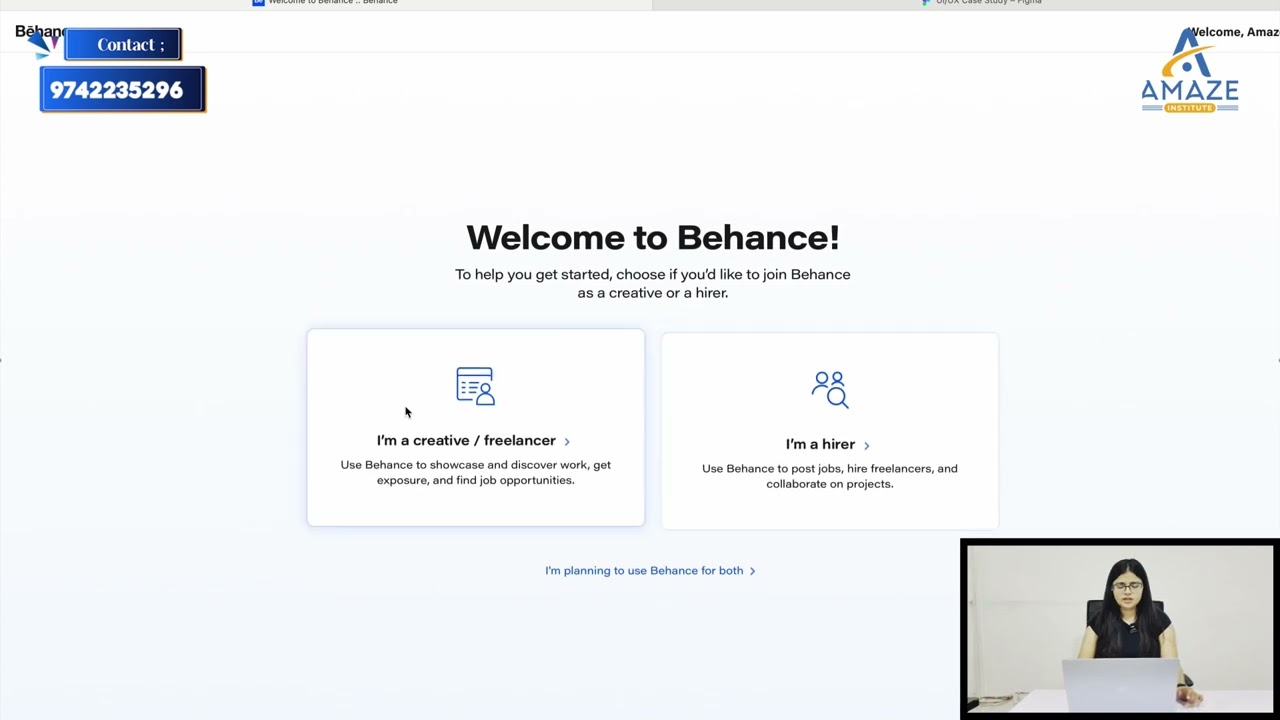Screen dimensions: 1280x720
Task: Open "I'm planning to use Behance for both" link
Action: click(644, 570)
